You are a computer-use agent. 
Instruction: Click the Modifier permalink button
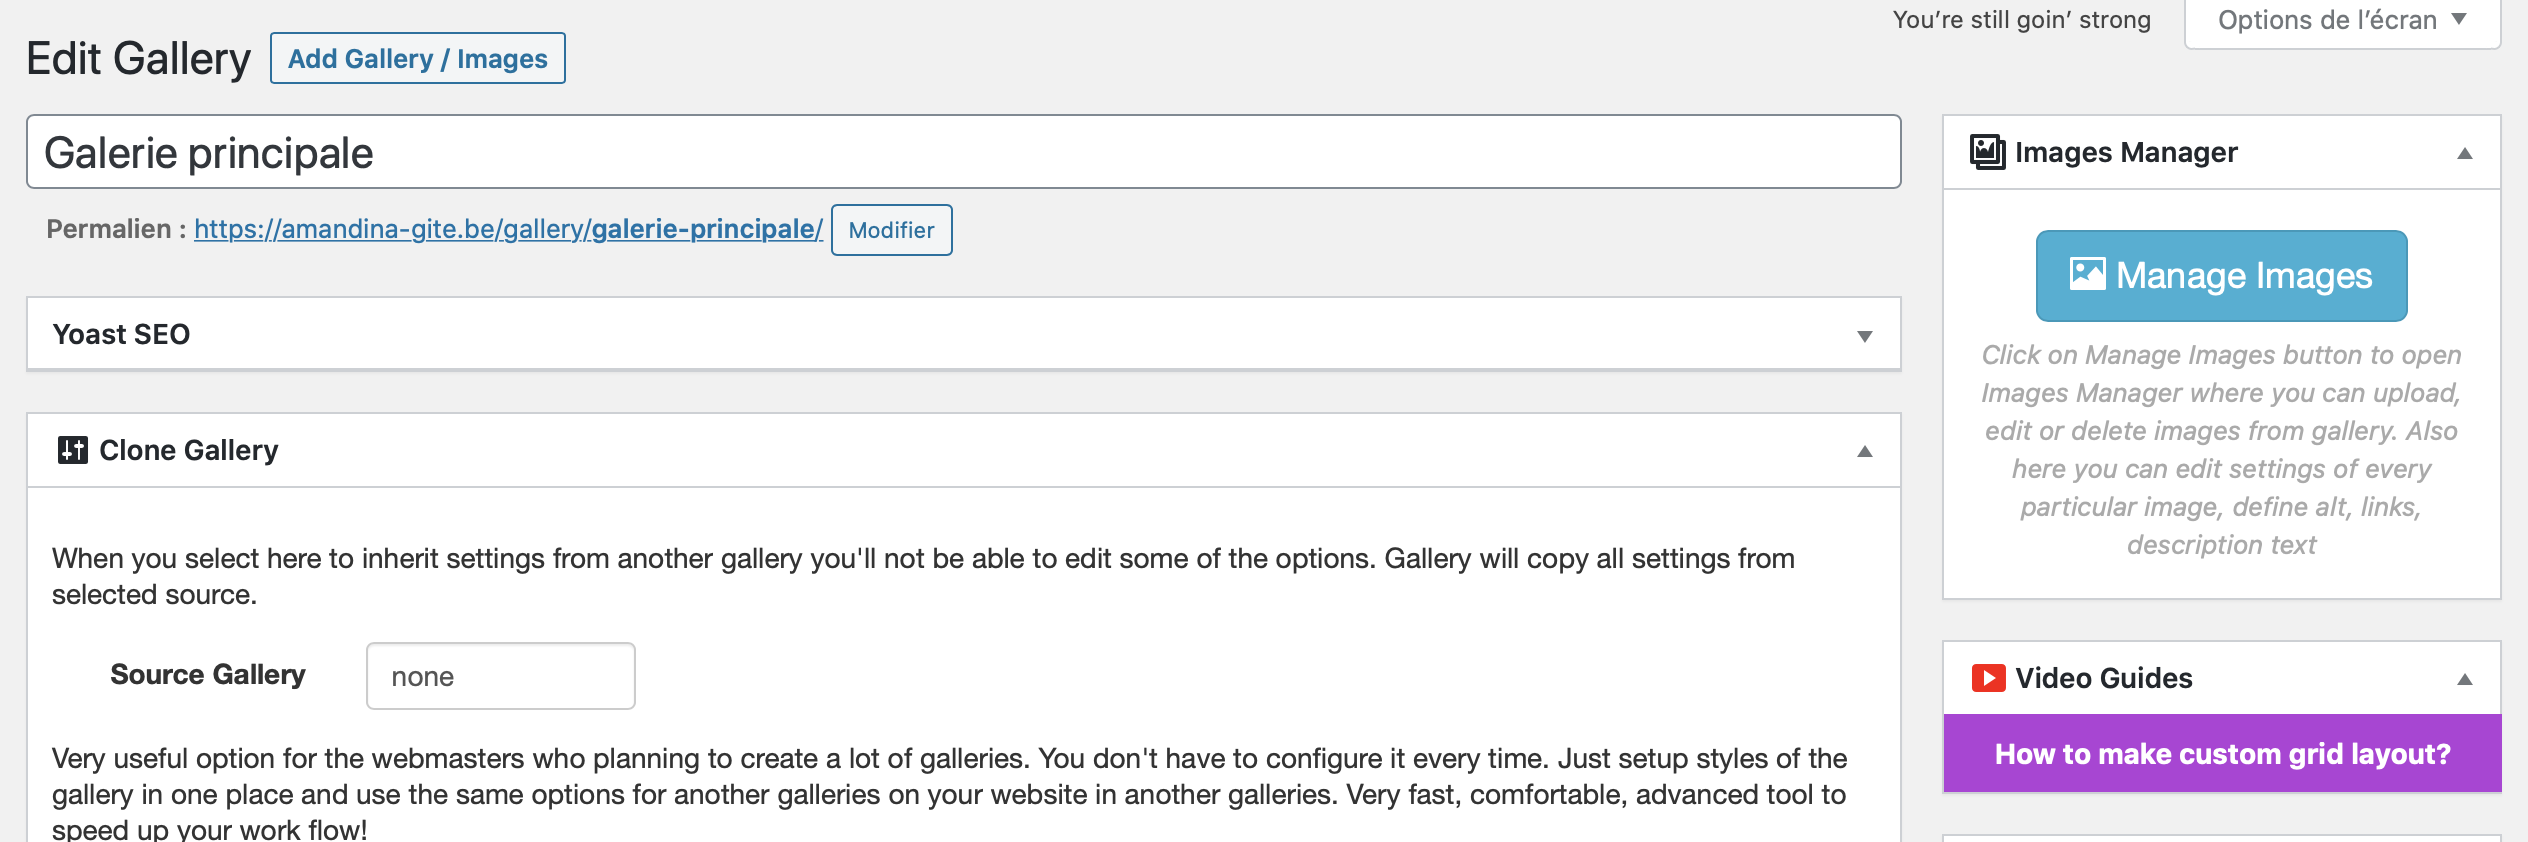[891, 230]
